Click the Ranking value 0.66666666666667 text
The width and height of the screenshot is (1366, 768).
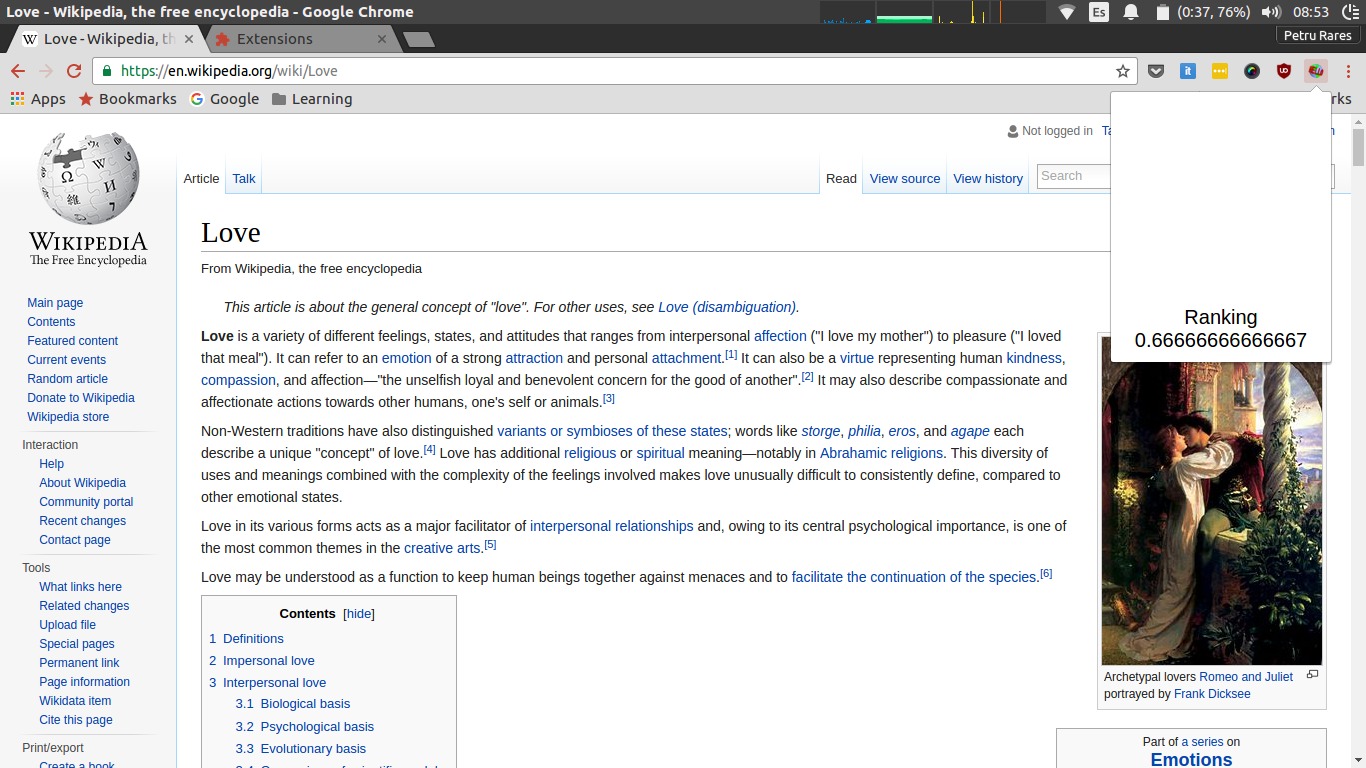1220,340
